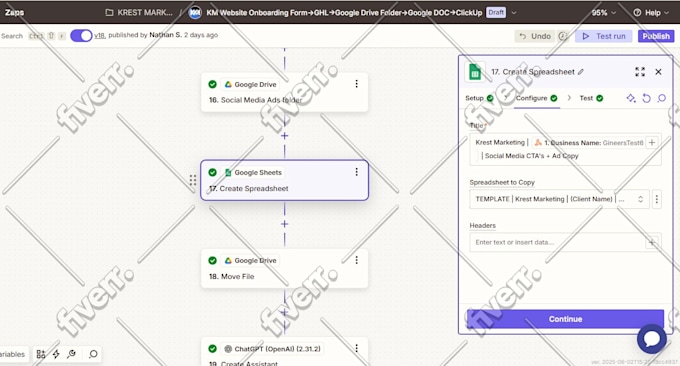Open the Zaps home link
The height and width of the screenshot is (366, 680).
pos(14,12)
